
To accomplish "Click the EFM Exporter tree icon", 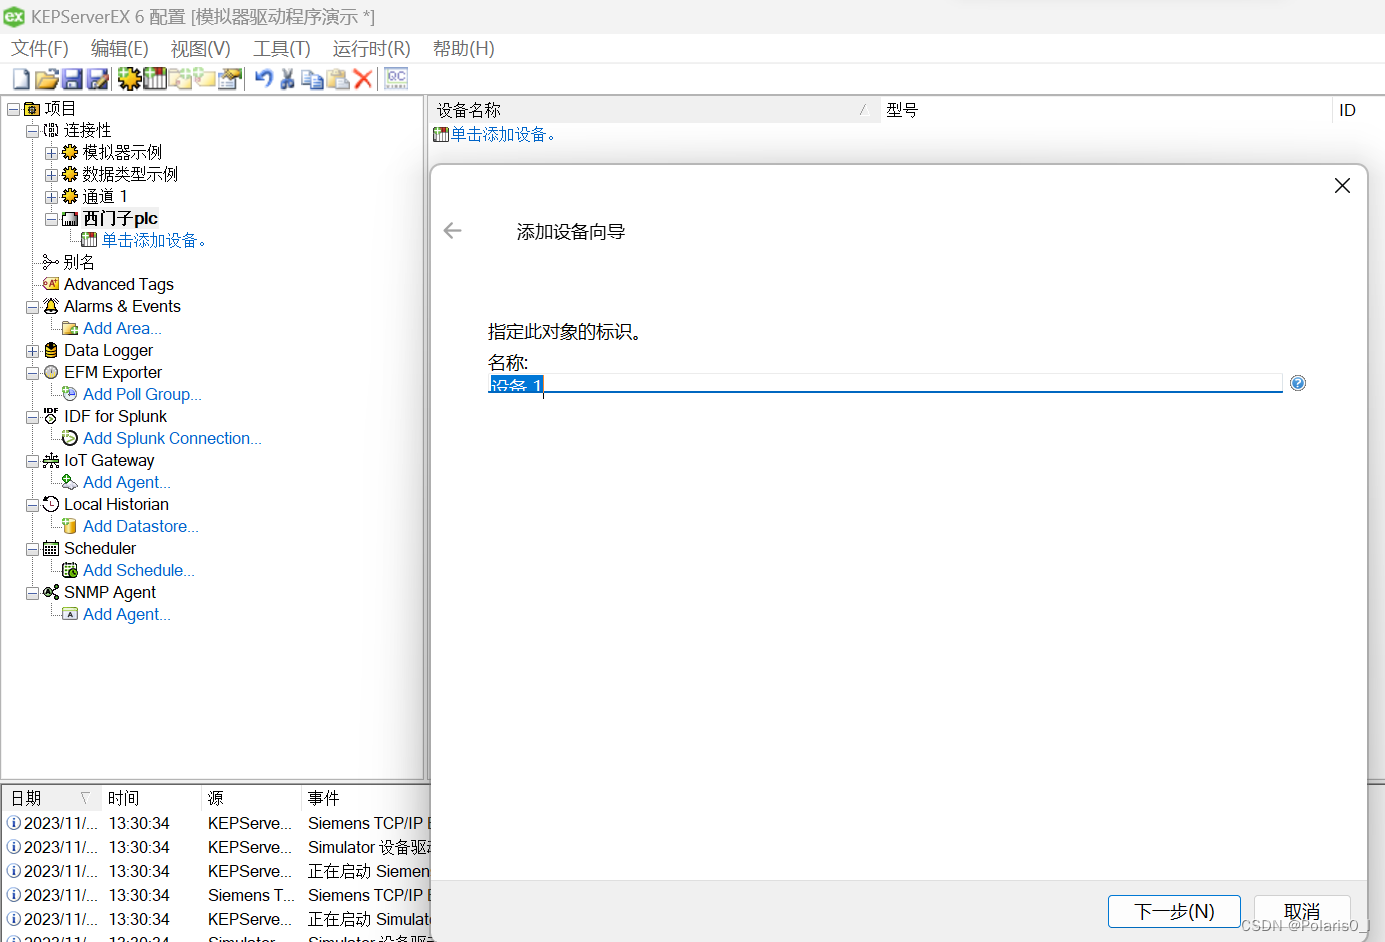I will (x=51, y=372).
